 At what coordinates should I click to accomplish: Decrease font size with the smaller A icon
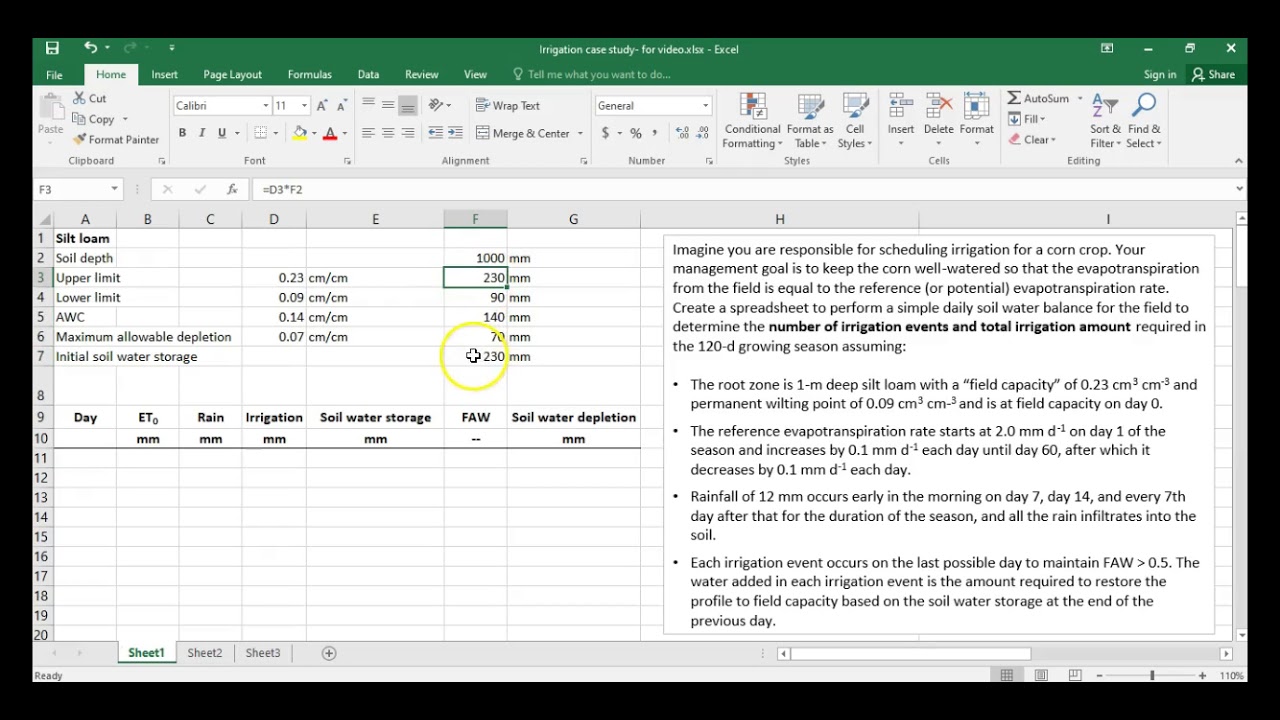pos(342,106)
